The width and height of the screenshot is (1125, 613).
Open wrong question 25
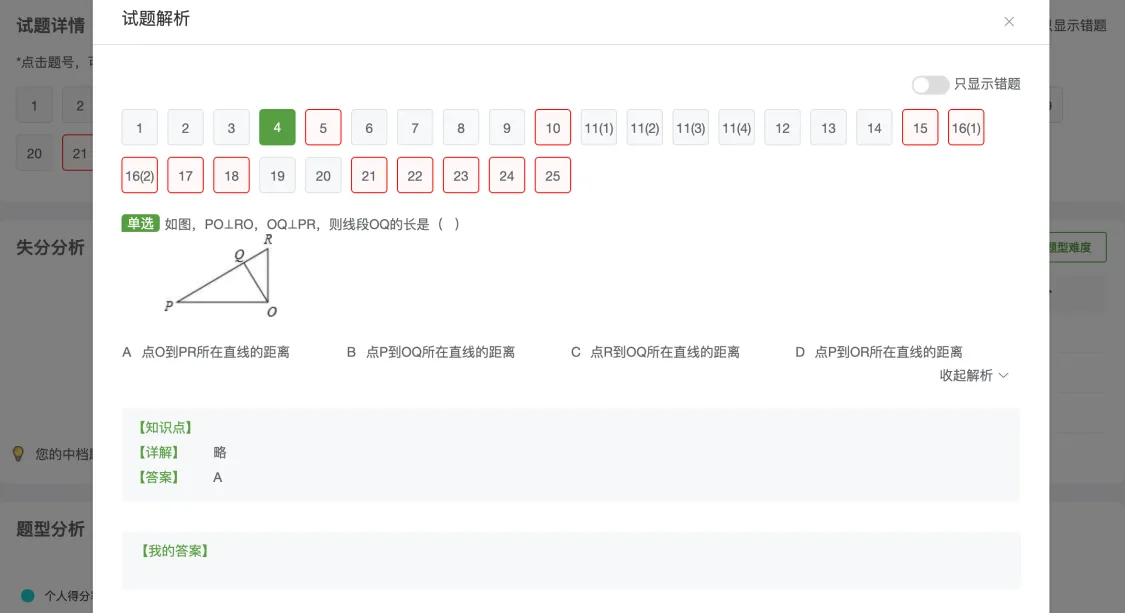click(552, 175)
